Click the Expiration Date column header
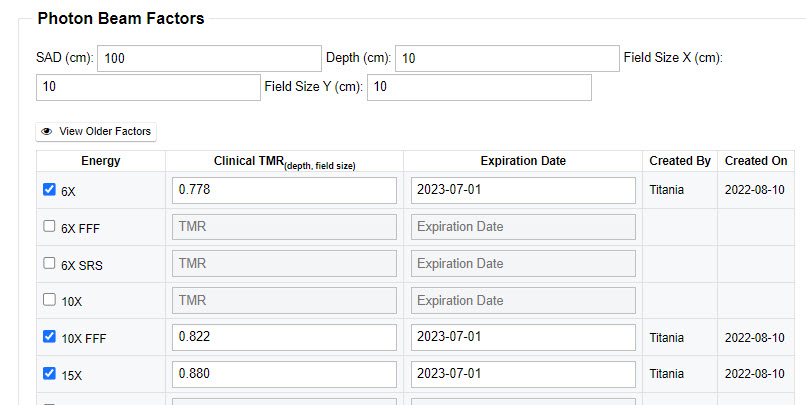806x405 pixels. pyautogui.click(x=523, y=161)
